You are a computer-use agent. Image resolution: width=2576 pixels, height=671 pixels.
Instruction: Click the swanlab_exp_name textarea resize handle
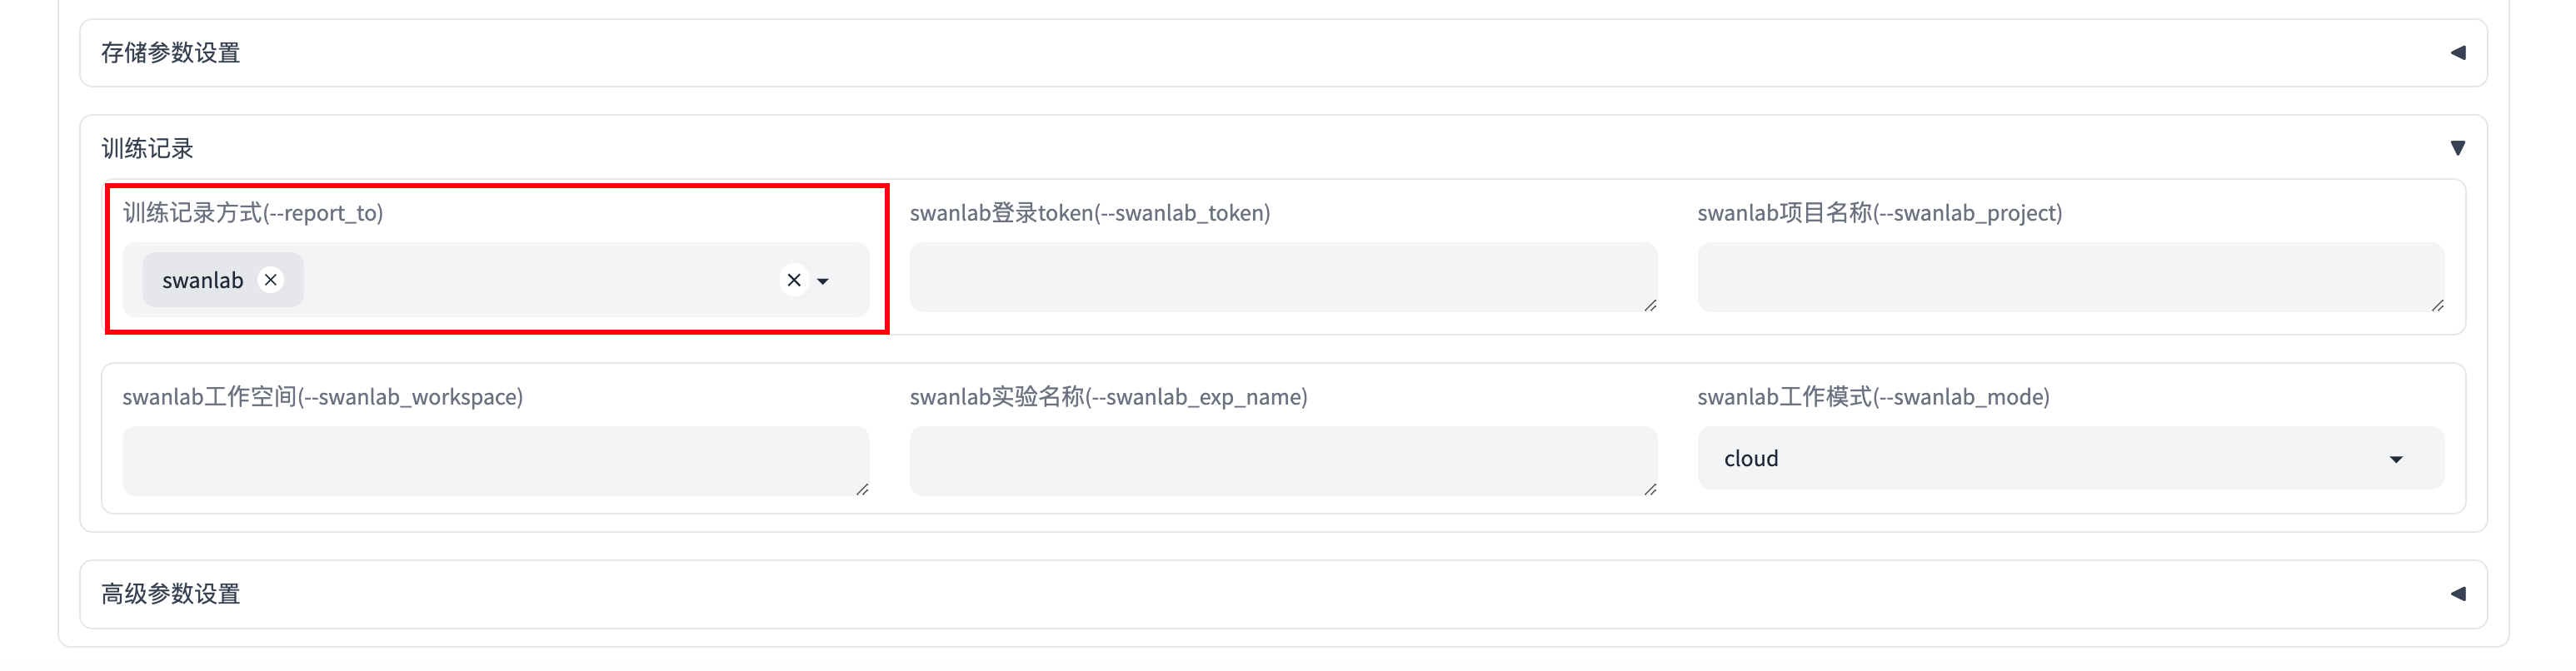[x=1650, y=489]
